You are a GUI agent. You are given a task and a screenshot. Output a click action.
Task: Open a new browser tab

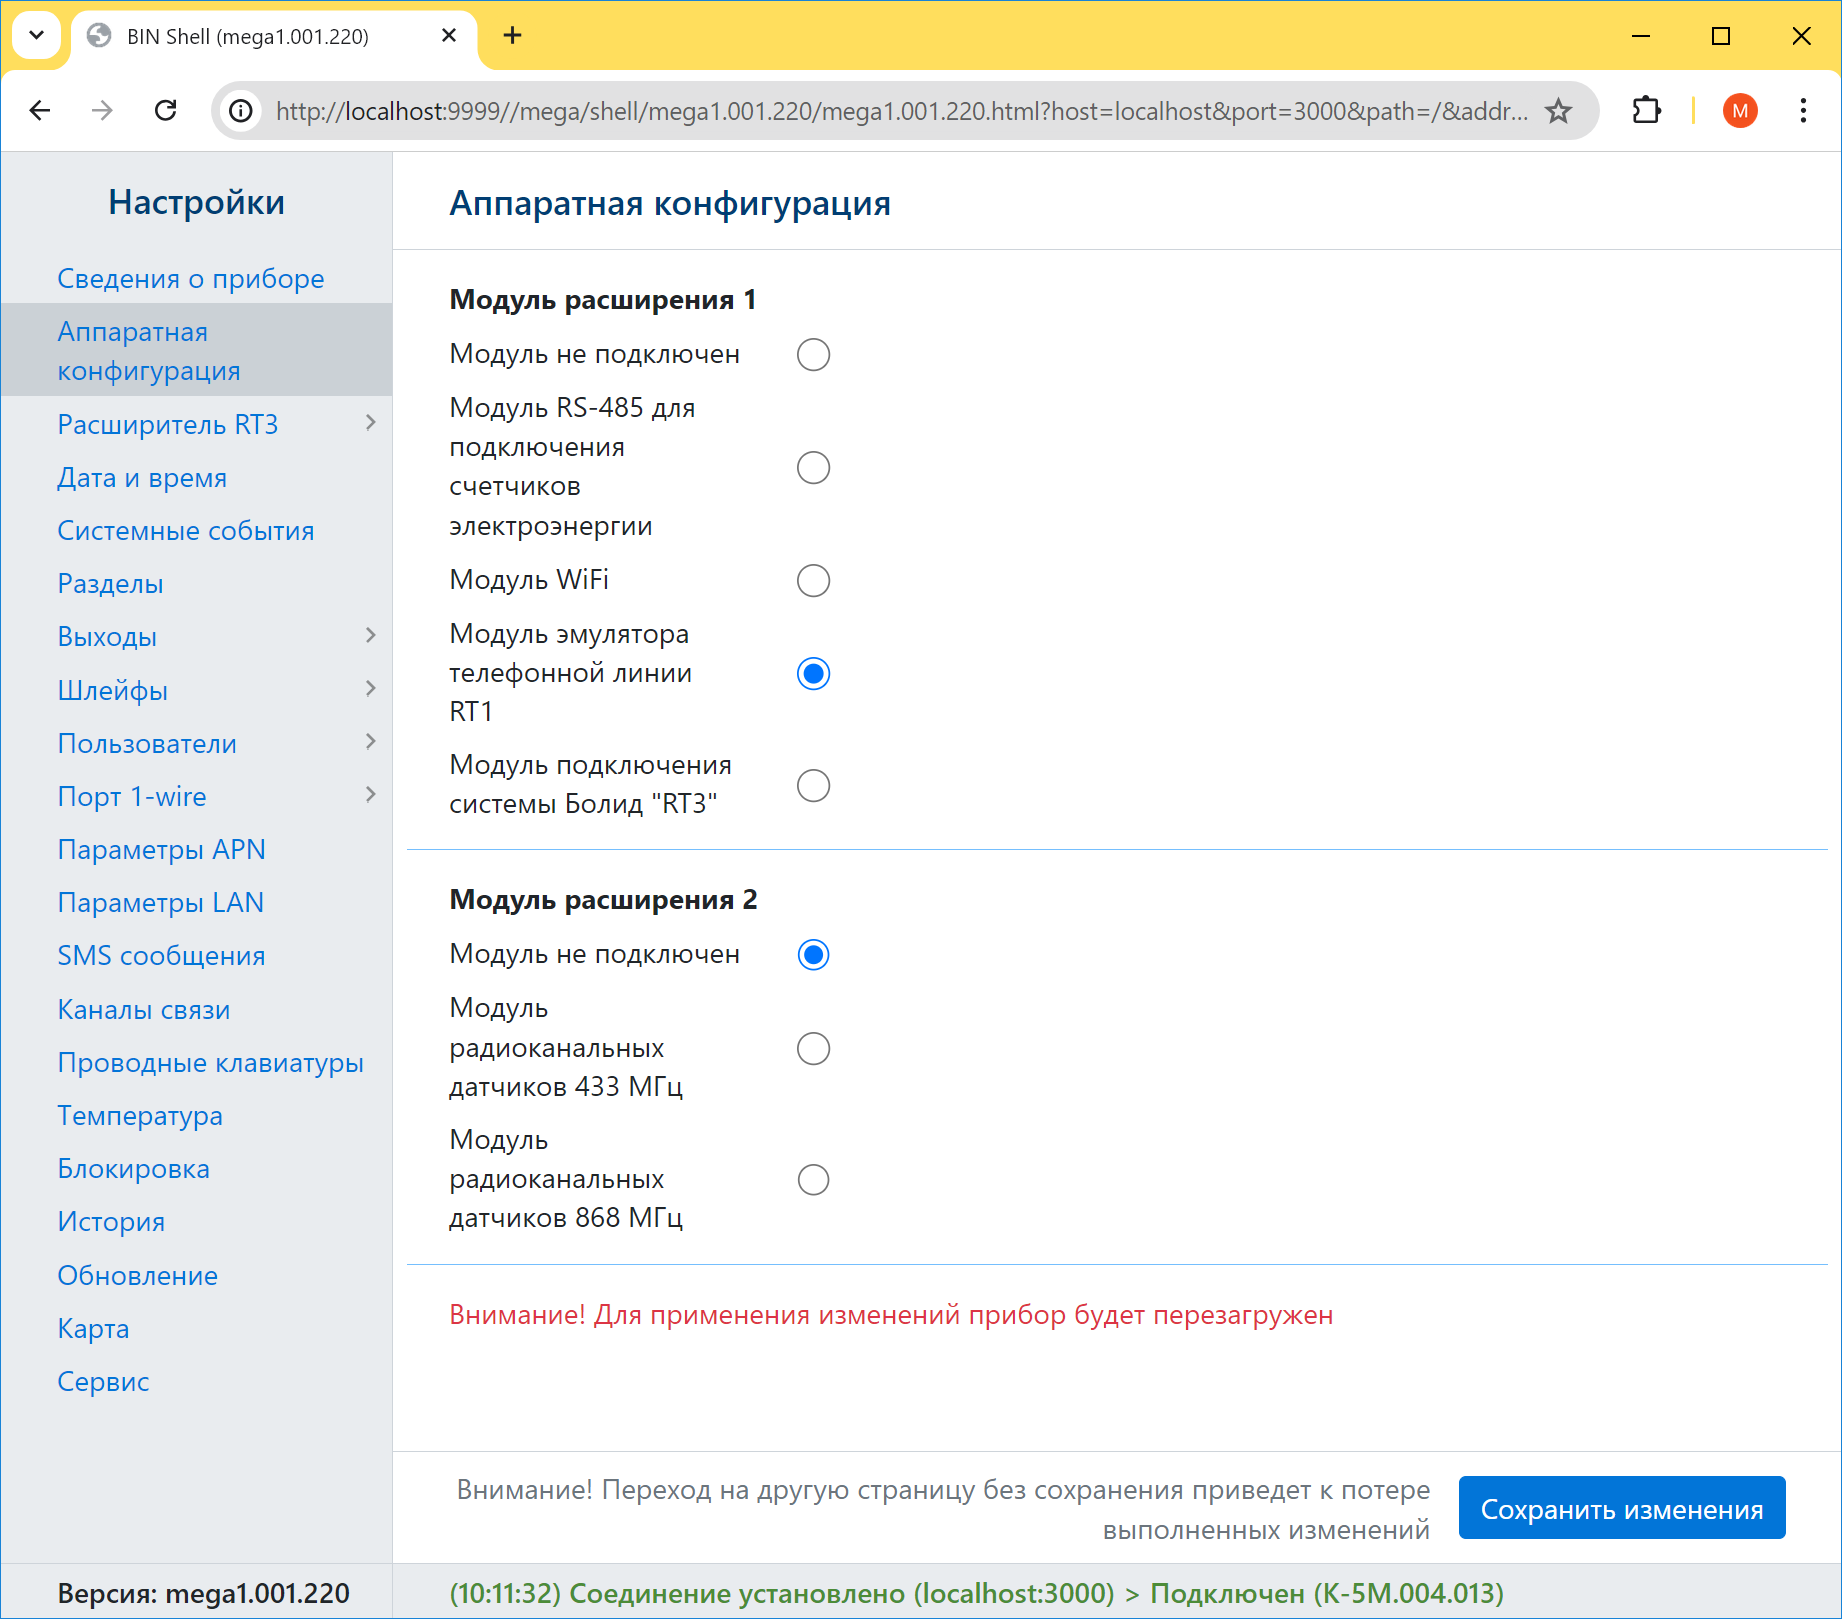(512, 36)
